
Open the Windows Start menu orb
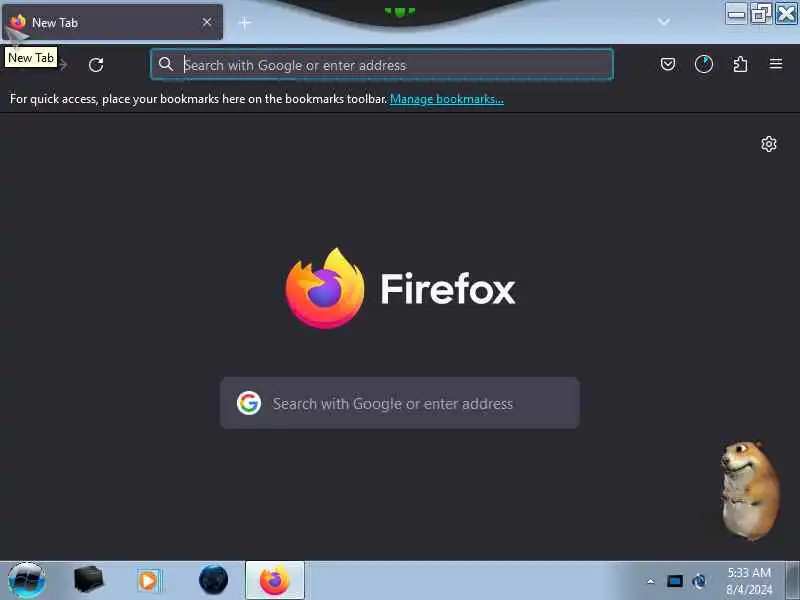coord(27,581)
